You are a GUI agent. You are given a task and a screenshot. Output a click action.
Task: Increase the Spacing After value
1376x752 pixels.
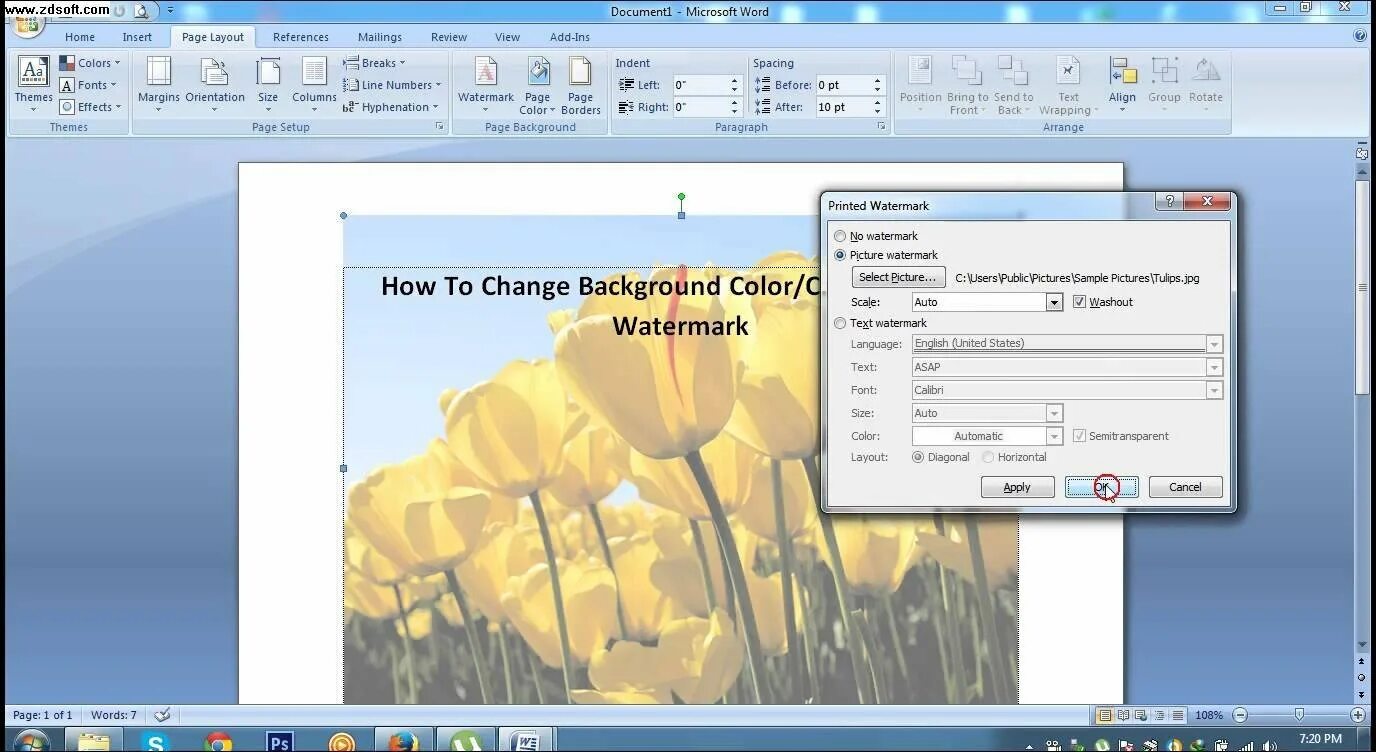pos(878,102)
